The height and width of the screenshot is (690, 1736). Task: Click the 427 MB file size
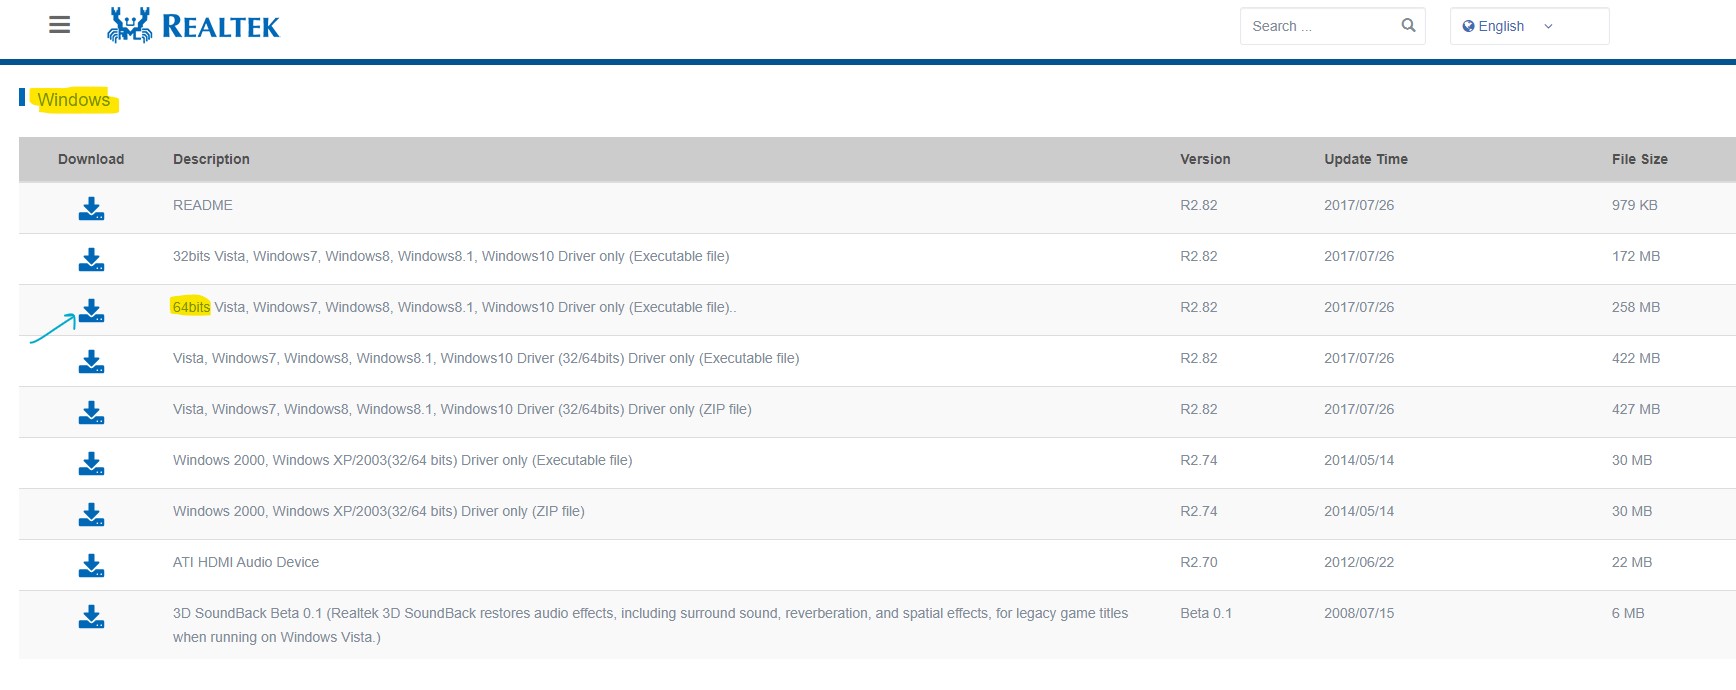click(1636, 409)
